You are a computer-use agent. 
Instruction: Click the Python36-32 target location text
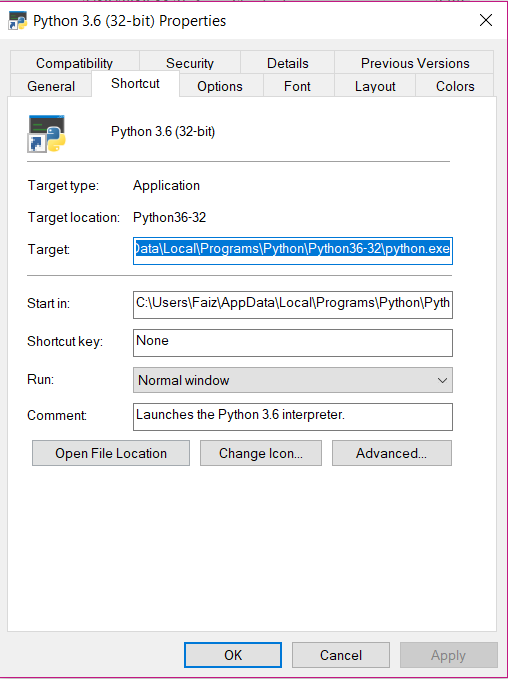pyautogui.click(x=169, y=217)
